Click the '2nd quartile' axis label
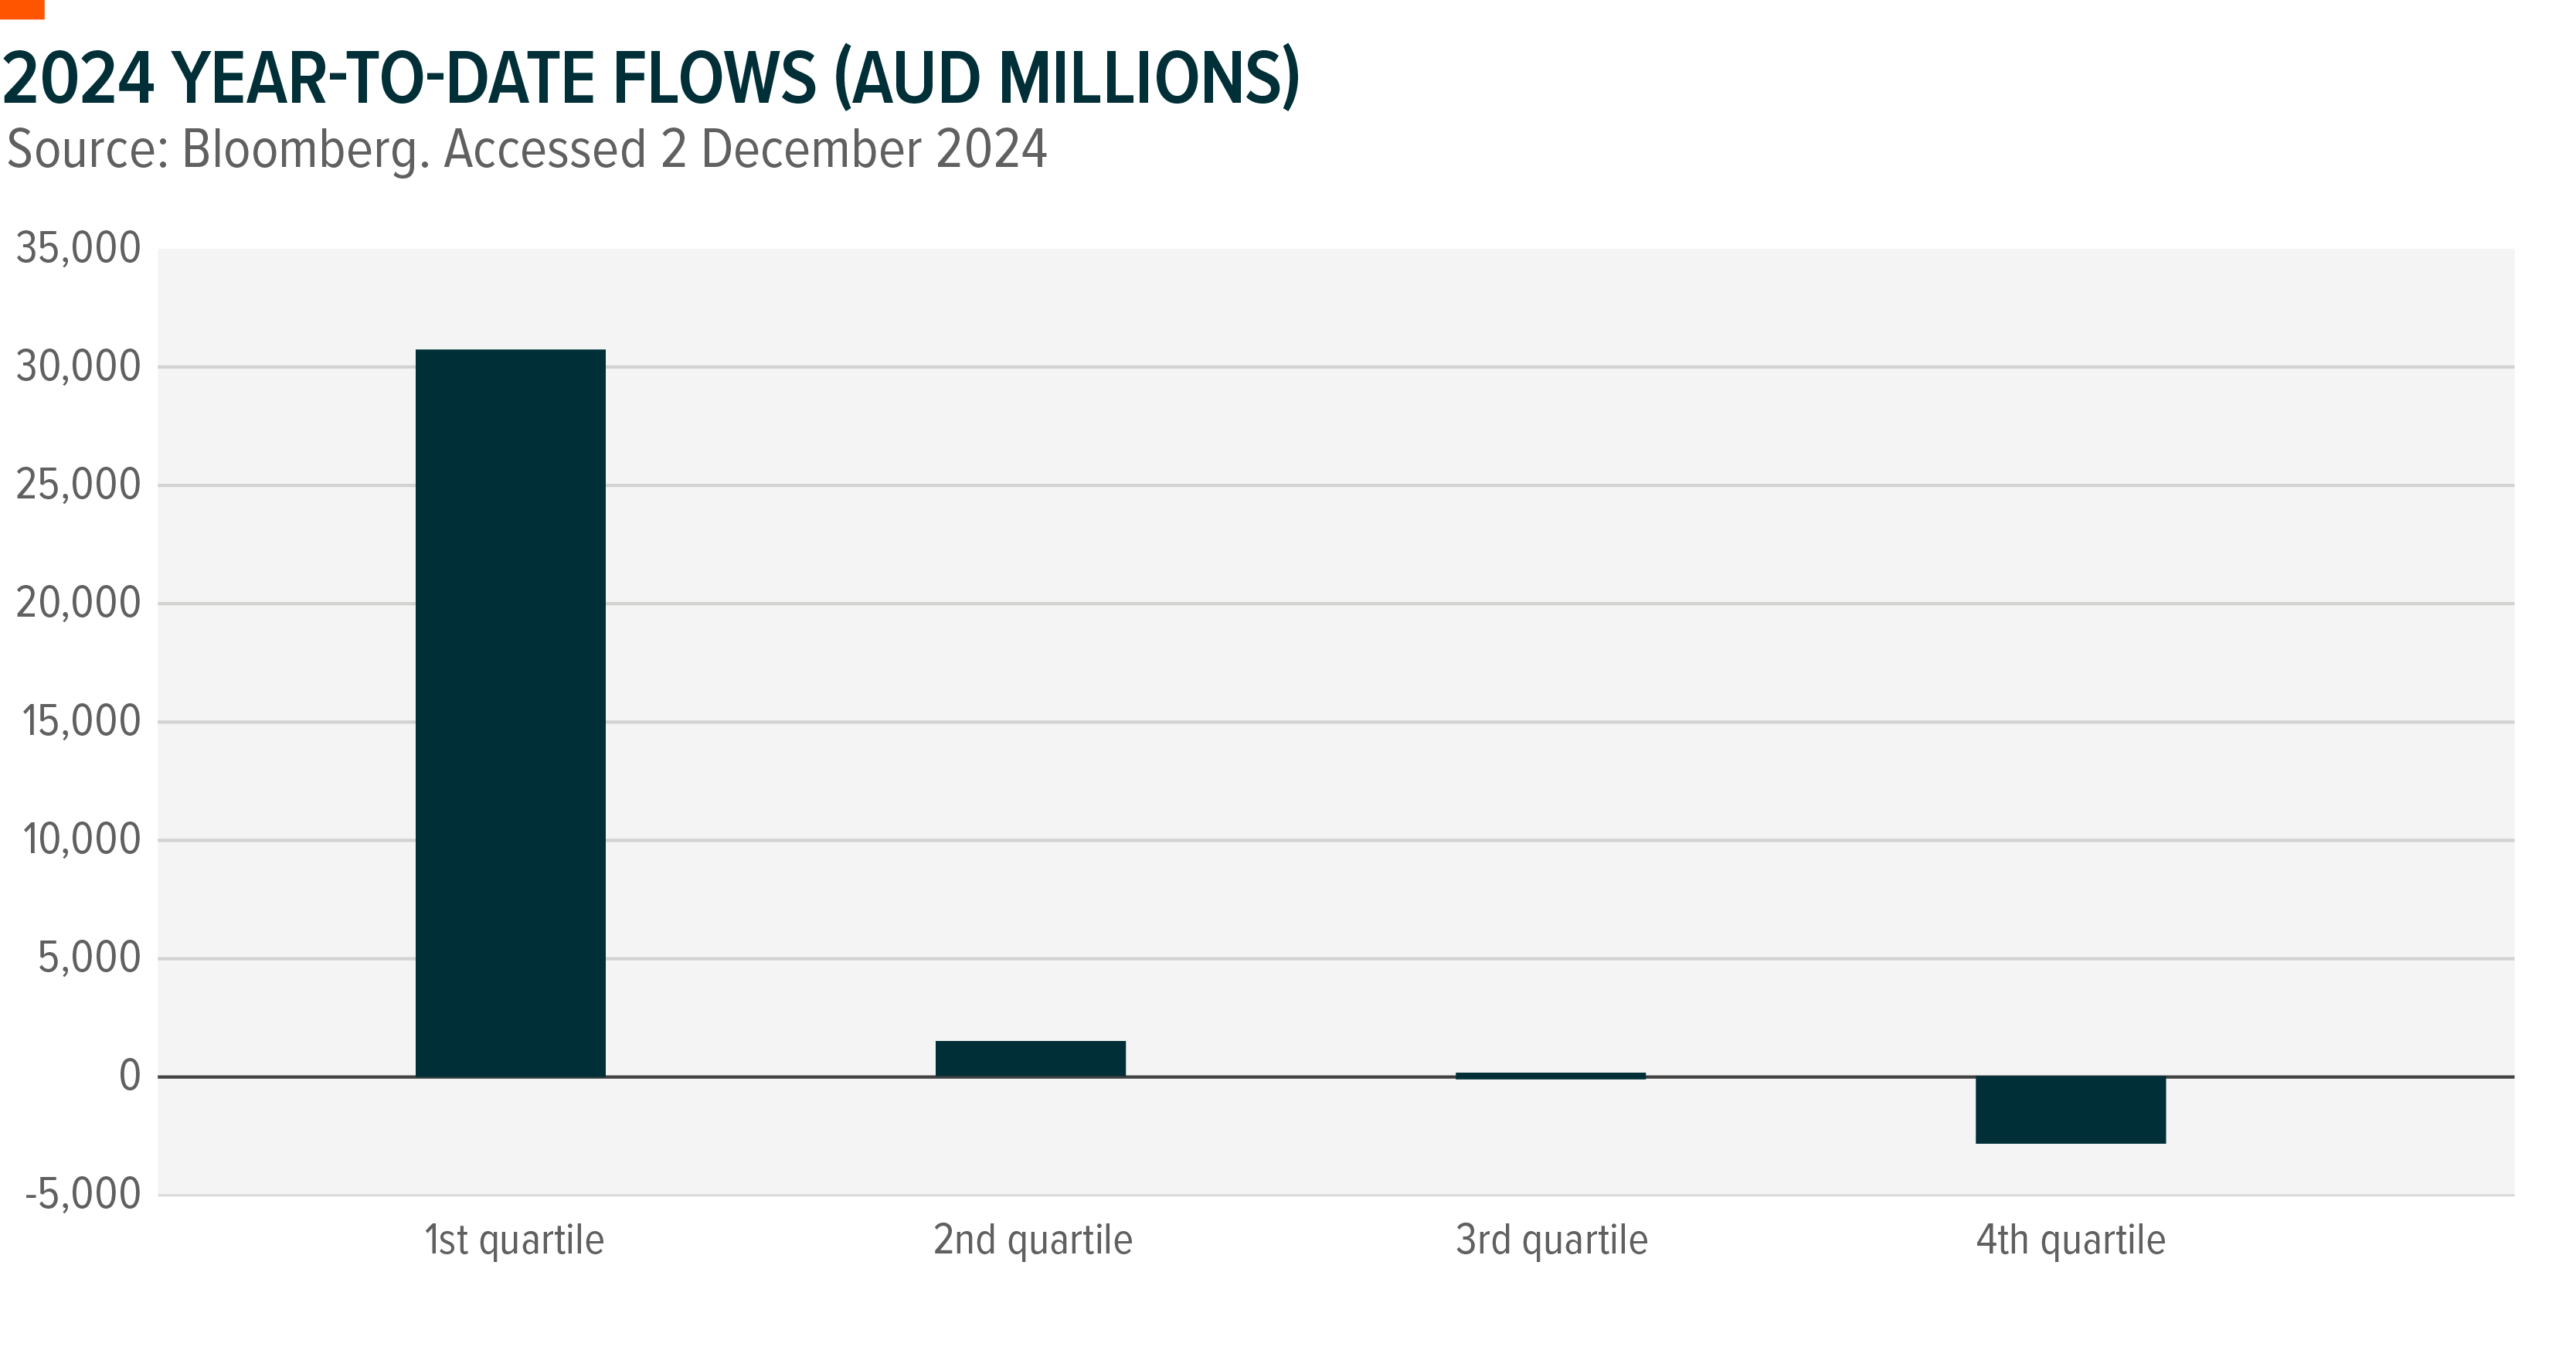 tap(1033, 1240)
